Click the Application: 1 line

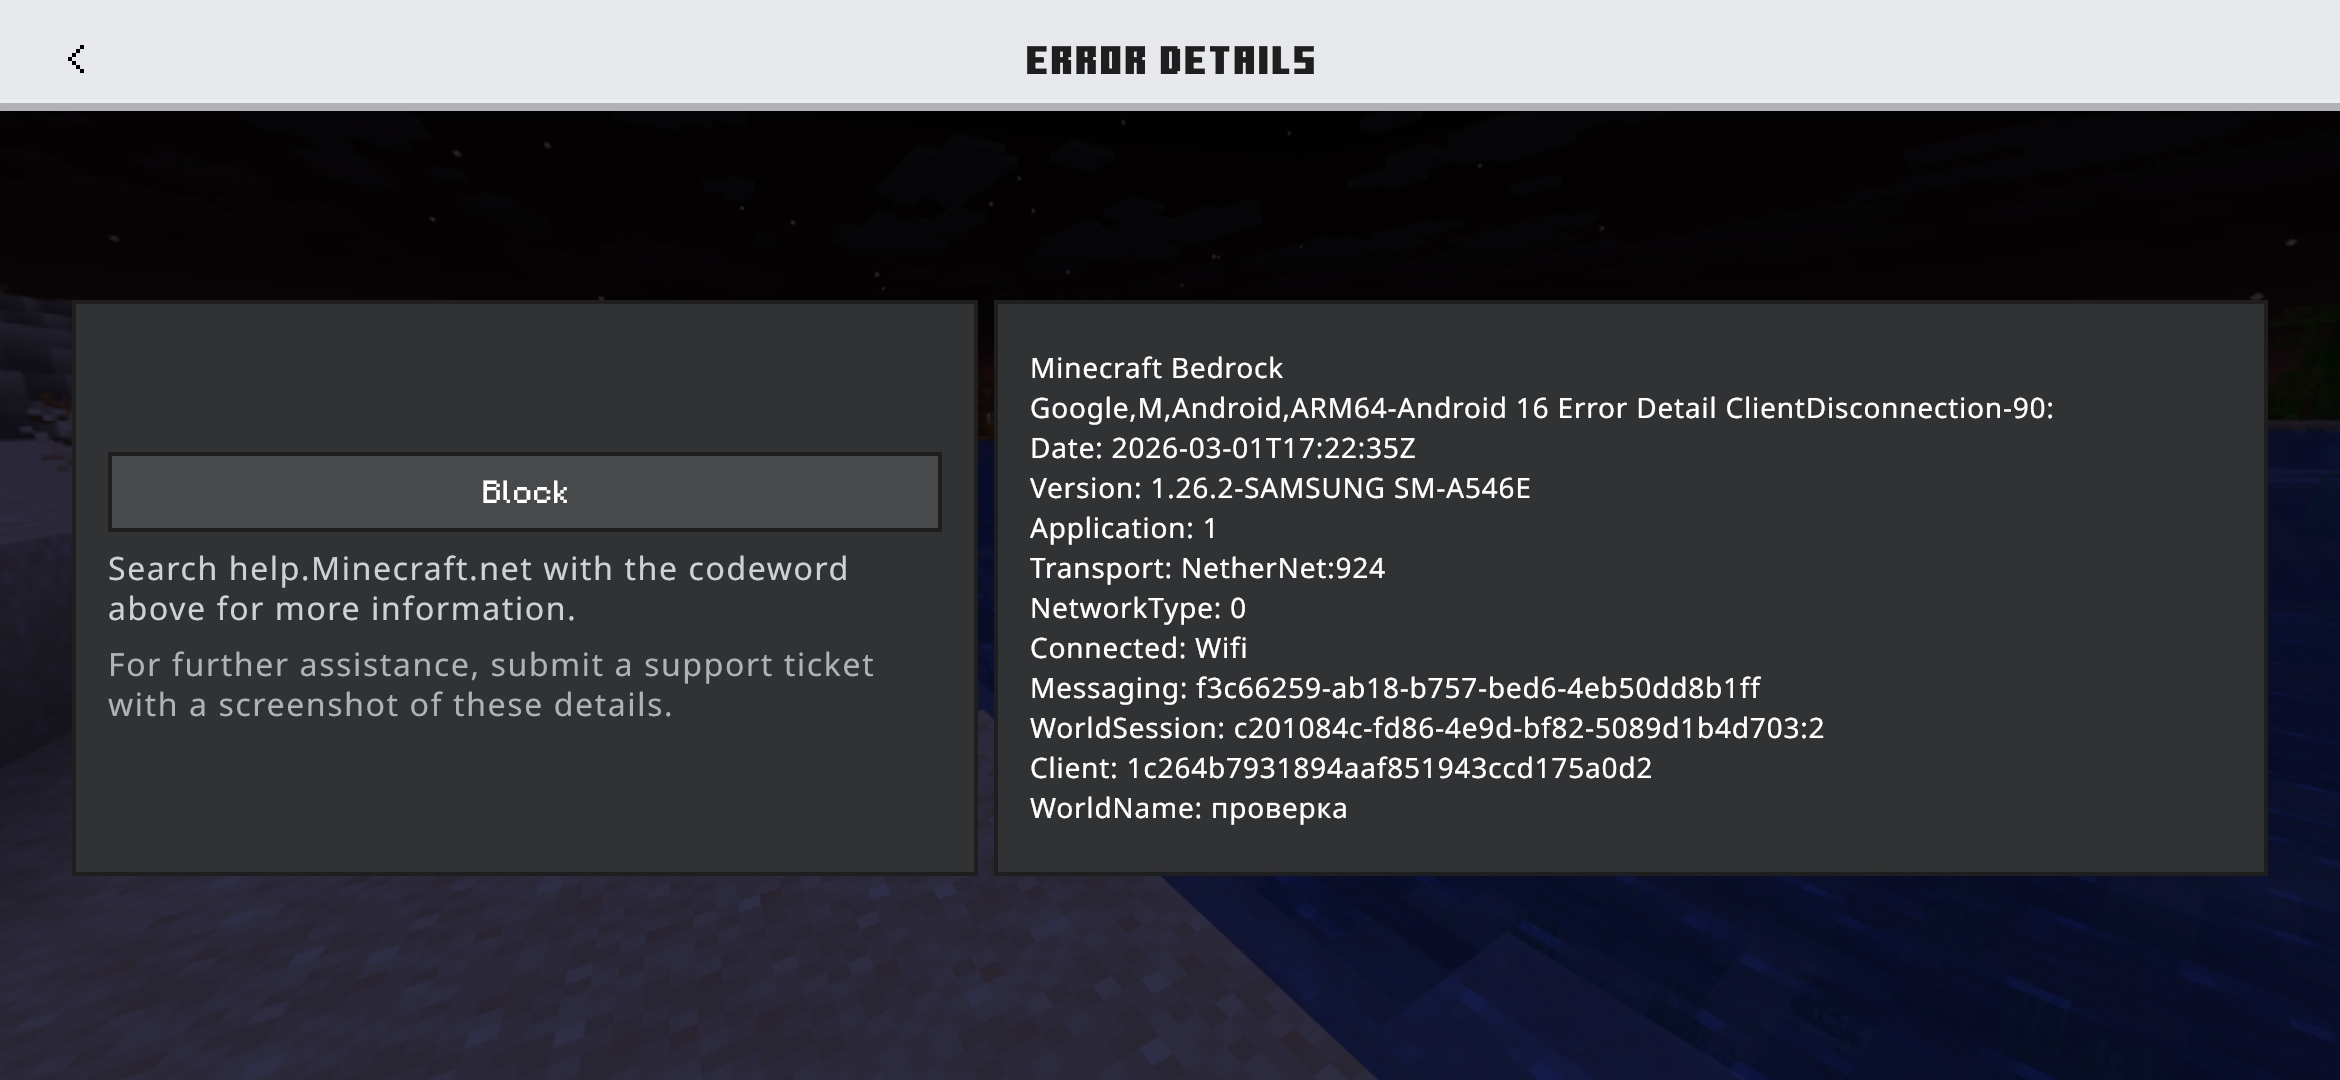tap(1123, 528)
